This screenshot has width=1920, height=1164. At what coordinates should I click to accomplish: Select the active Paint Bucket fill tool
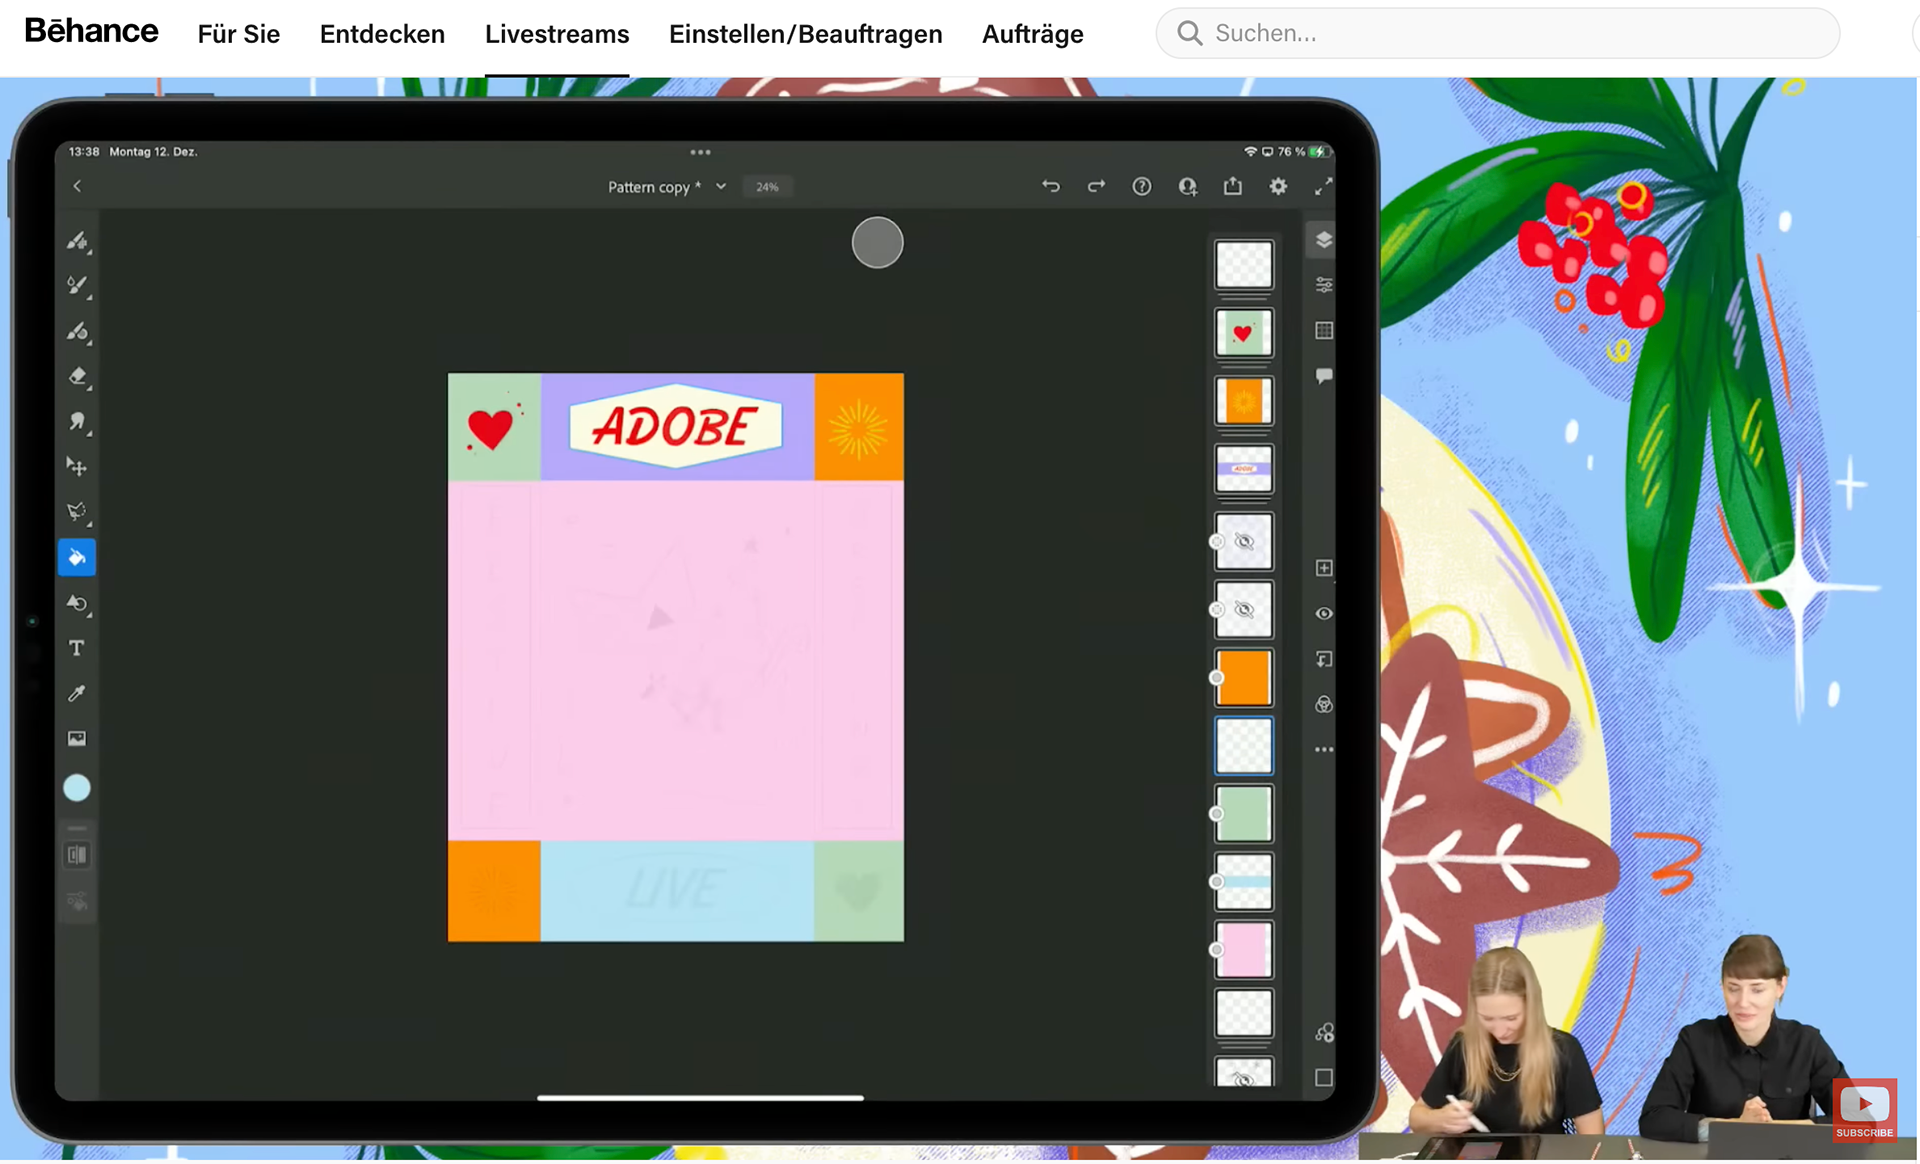77,558
